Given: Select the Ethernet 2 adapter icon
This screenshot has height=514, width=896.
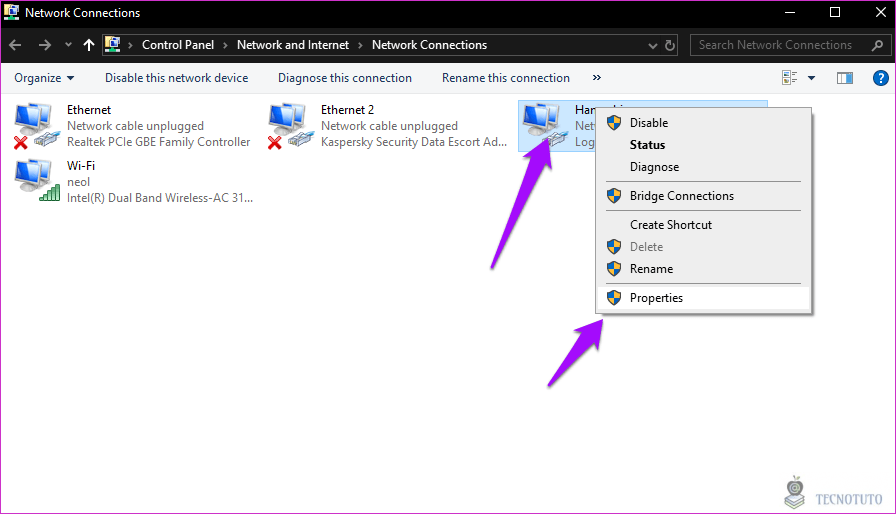Looking at the screenshot, I should click(290, 126).
